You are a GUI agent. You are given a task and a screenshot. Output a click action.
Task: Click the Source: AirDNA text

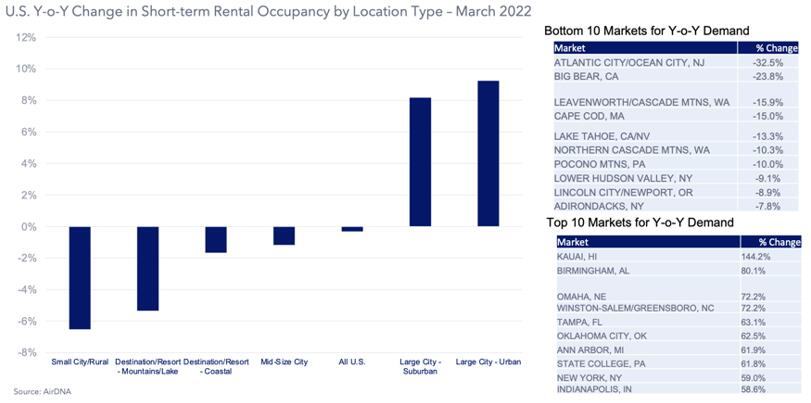coord(33,392)
